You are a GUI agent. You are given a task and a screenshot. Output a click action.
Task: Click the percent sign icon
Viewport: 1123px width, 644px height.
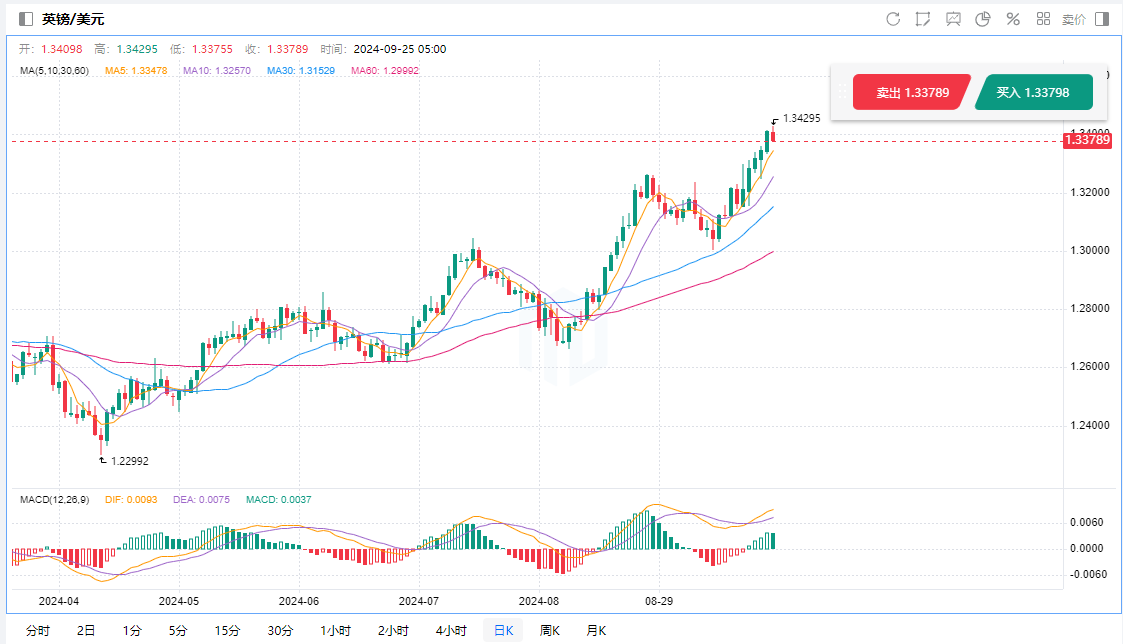[x=1013, y=19]
